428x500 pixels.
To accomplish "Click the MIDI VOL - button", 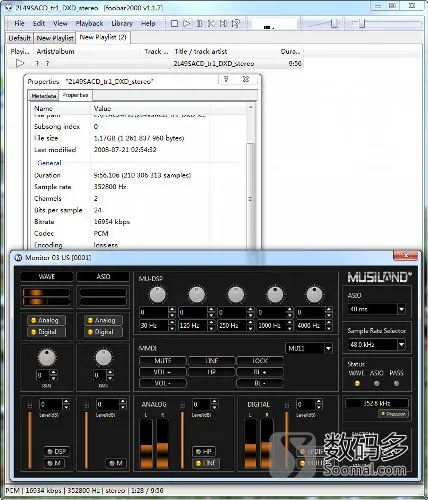I will (163, 383).
